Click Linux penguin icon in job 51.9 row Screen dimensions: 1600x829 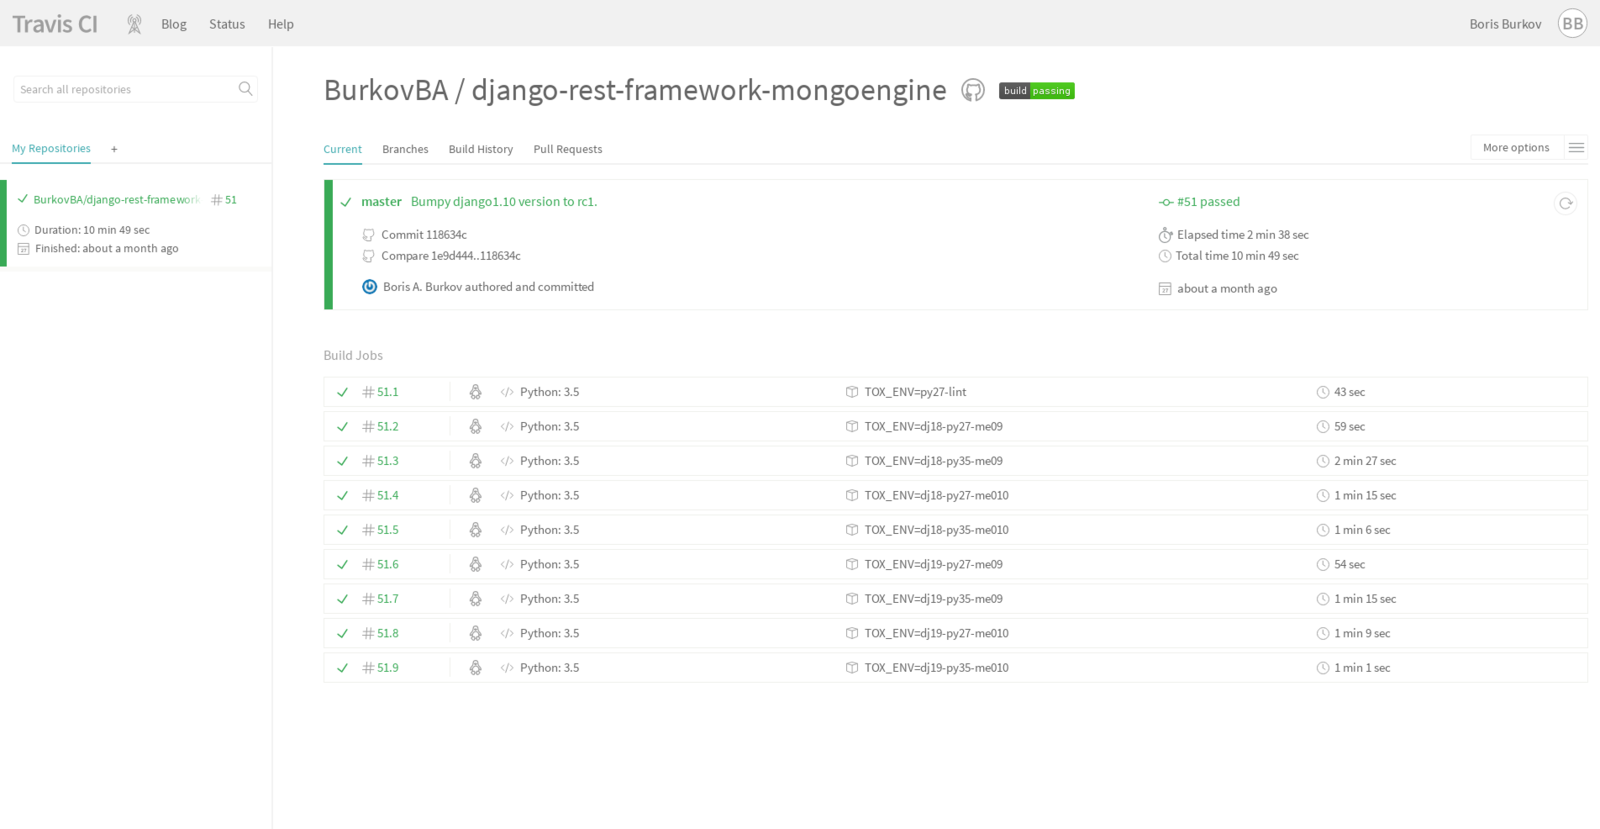tap(475, 668)
